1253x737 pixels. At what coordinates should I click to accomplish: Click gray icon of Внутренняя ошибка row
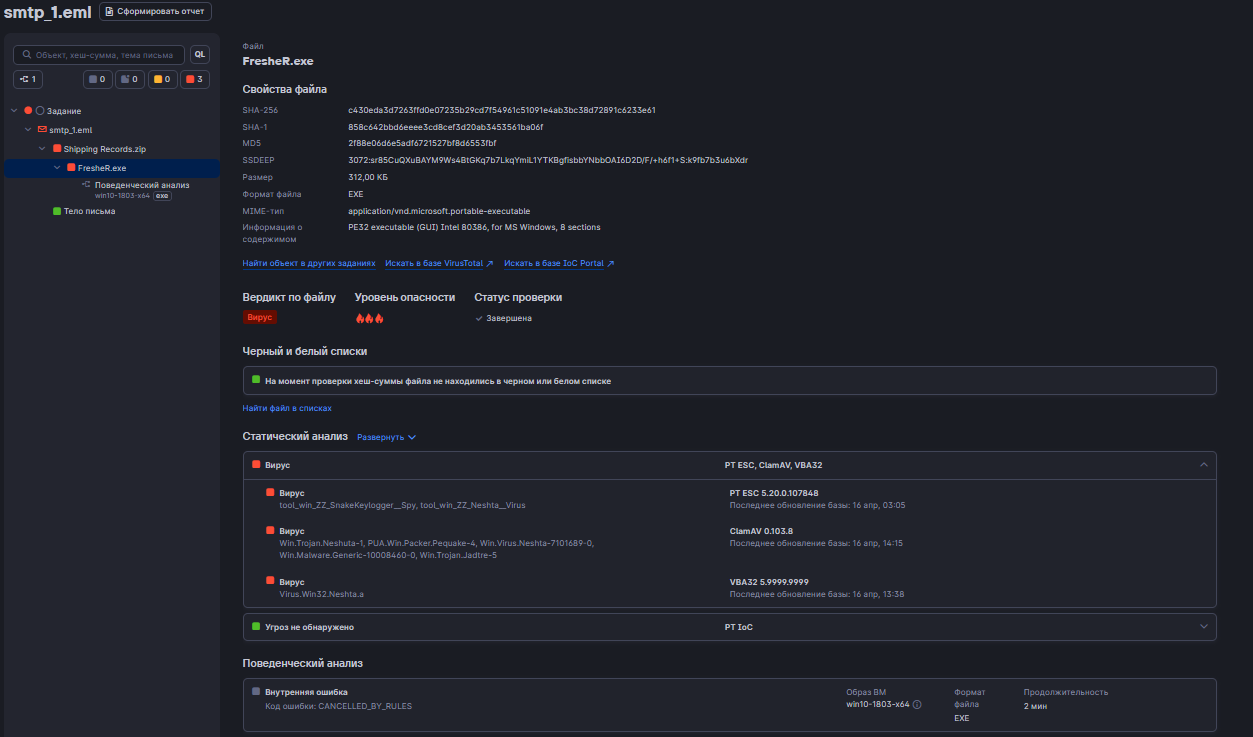coord(256,691)
